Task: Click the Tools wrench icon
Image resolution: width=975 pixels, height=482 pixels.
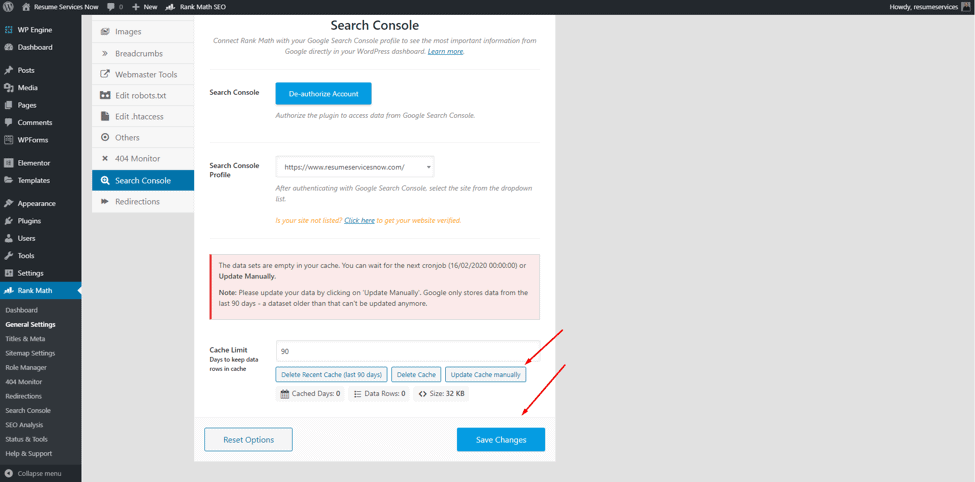Action: [x=9, y=256]
